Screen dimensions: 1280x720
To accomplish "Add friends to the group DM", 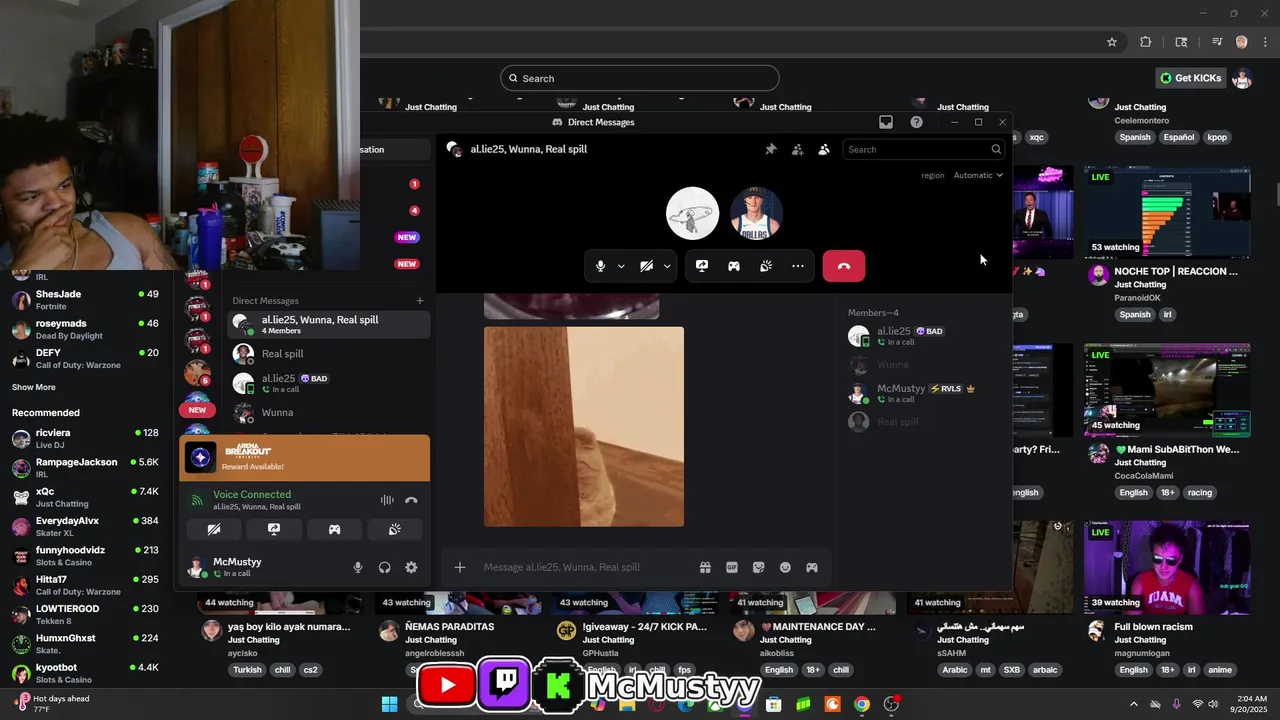I will 797,149.
